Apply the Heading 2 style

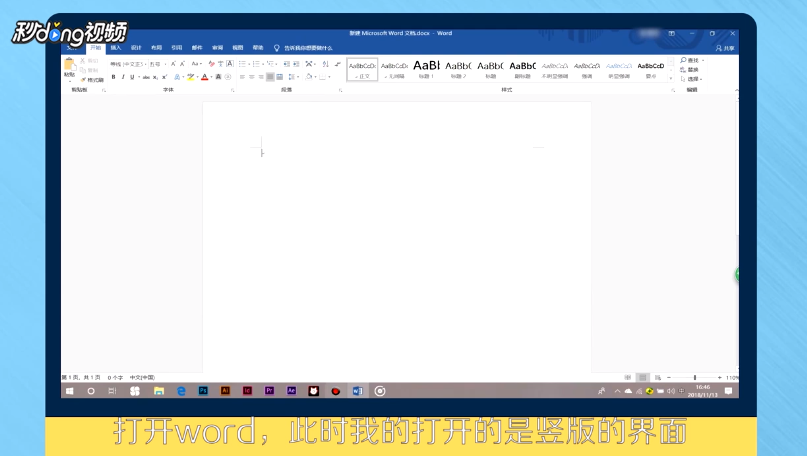click(x=458, y=69)
